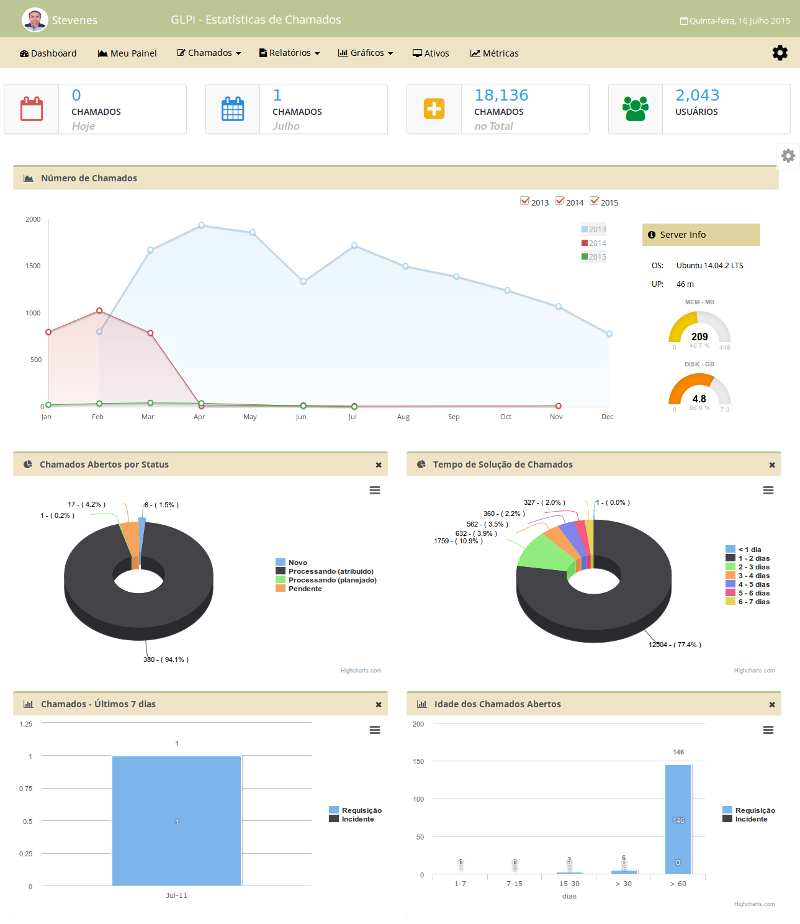Toggle the 2014 year checkbox
The image size is (800, 924).
(560, 201)
